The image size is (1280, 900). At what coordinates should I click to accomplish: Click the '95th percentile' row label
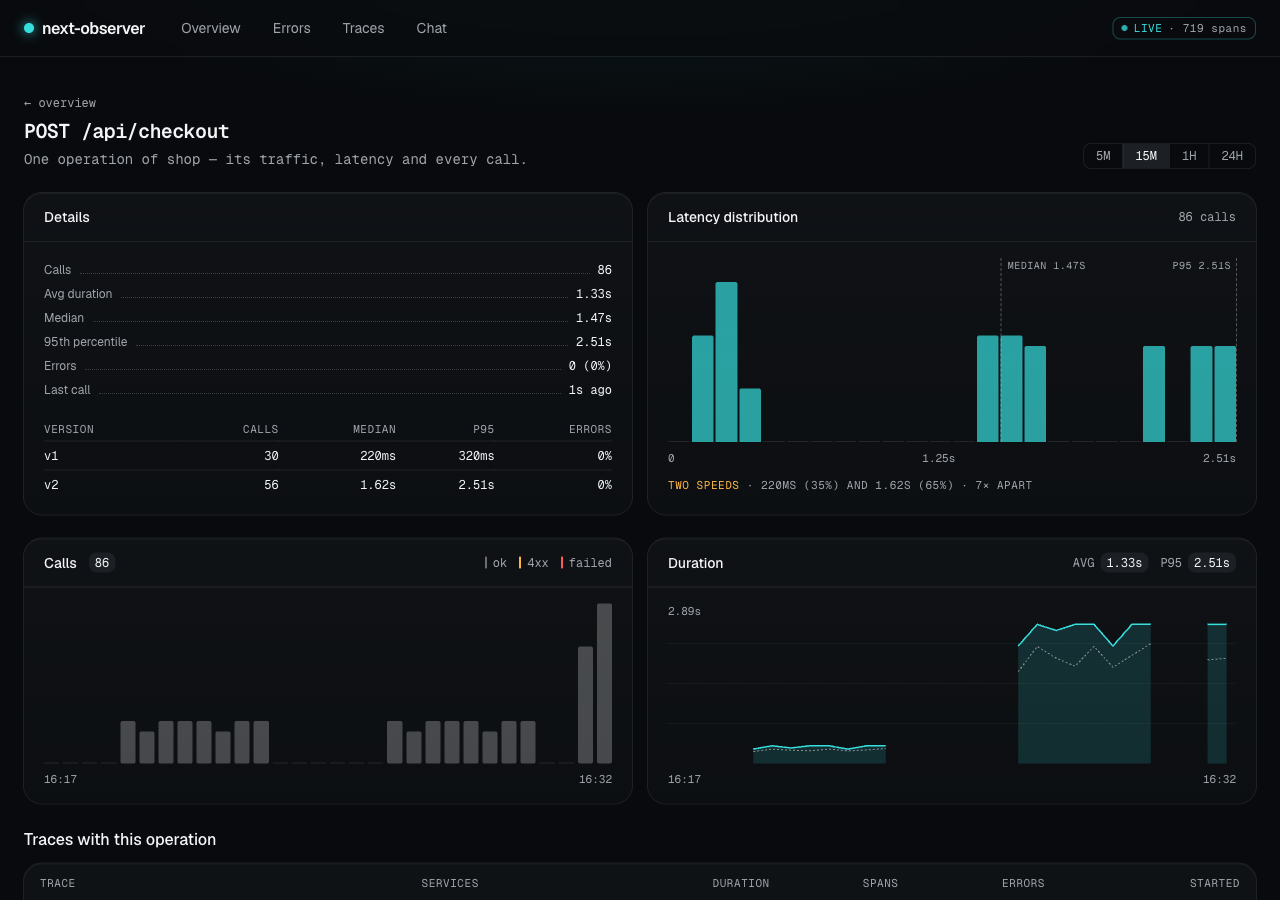(86, 342)
